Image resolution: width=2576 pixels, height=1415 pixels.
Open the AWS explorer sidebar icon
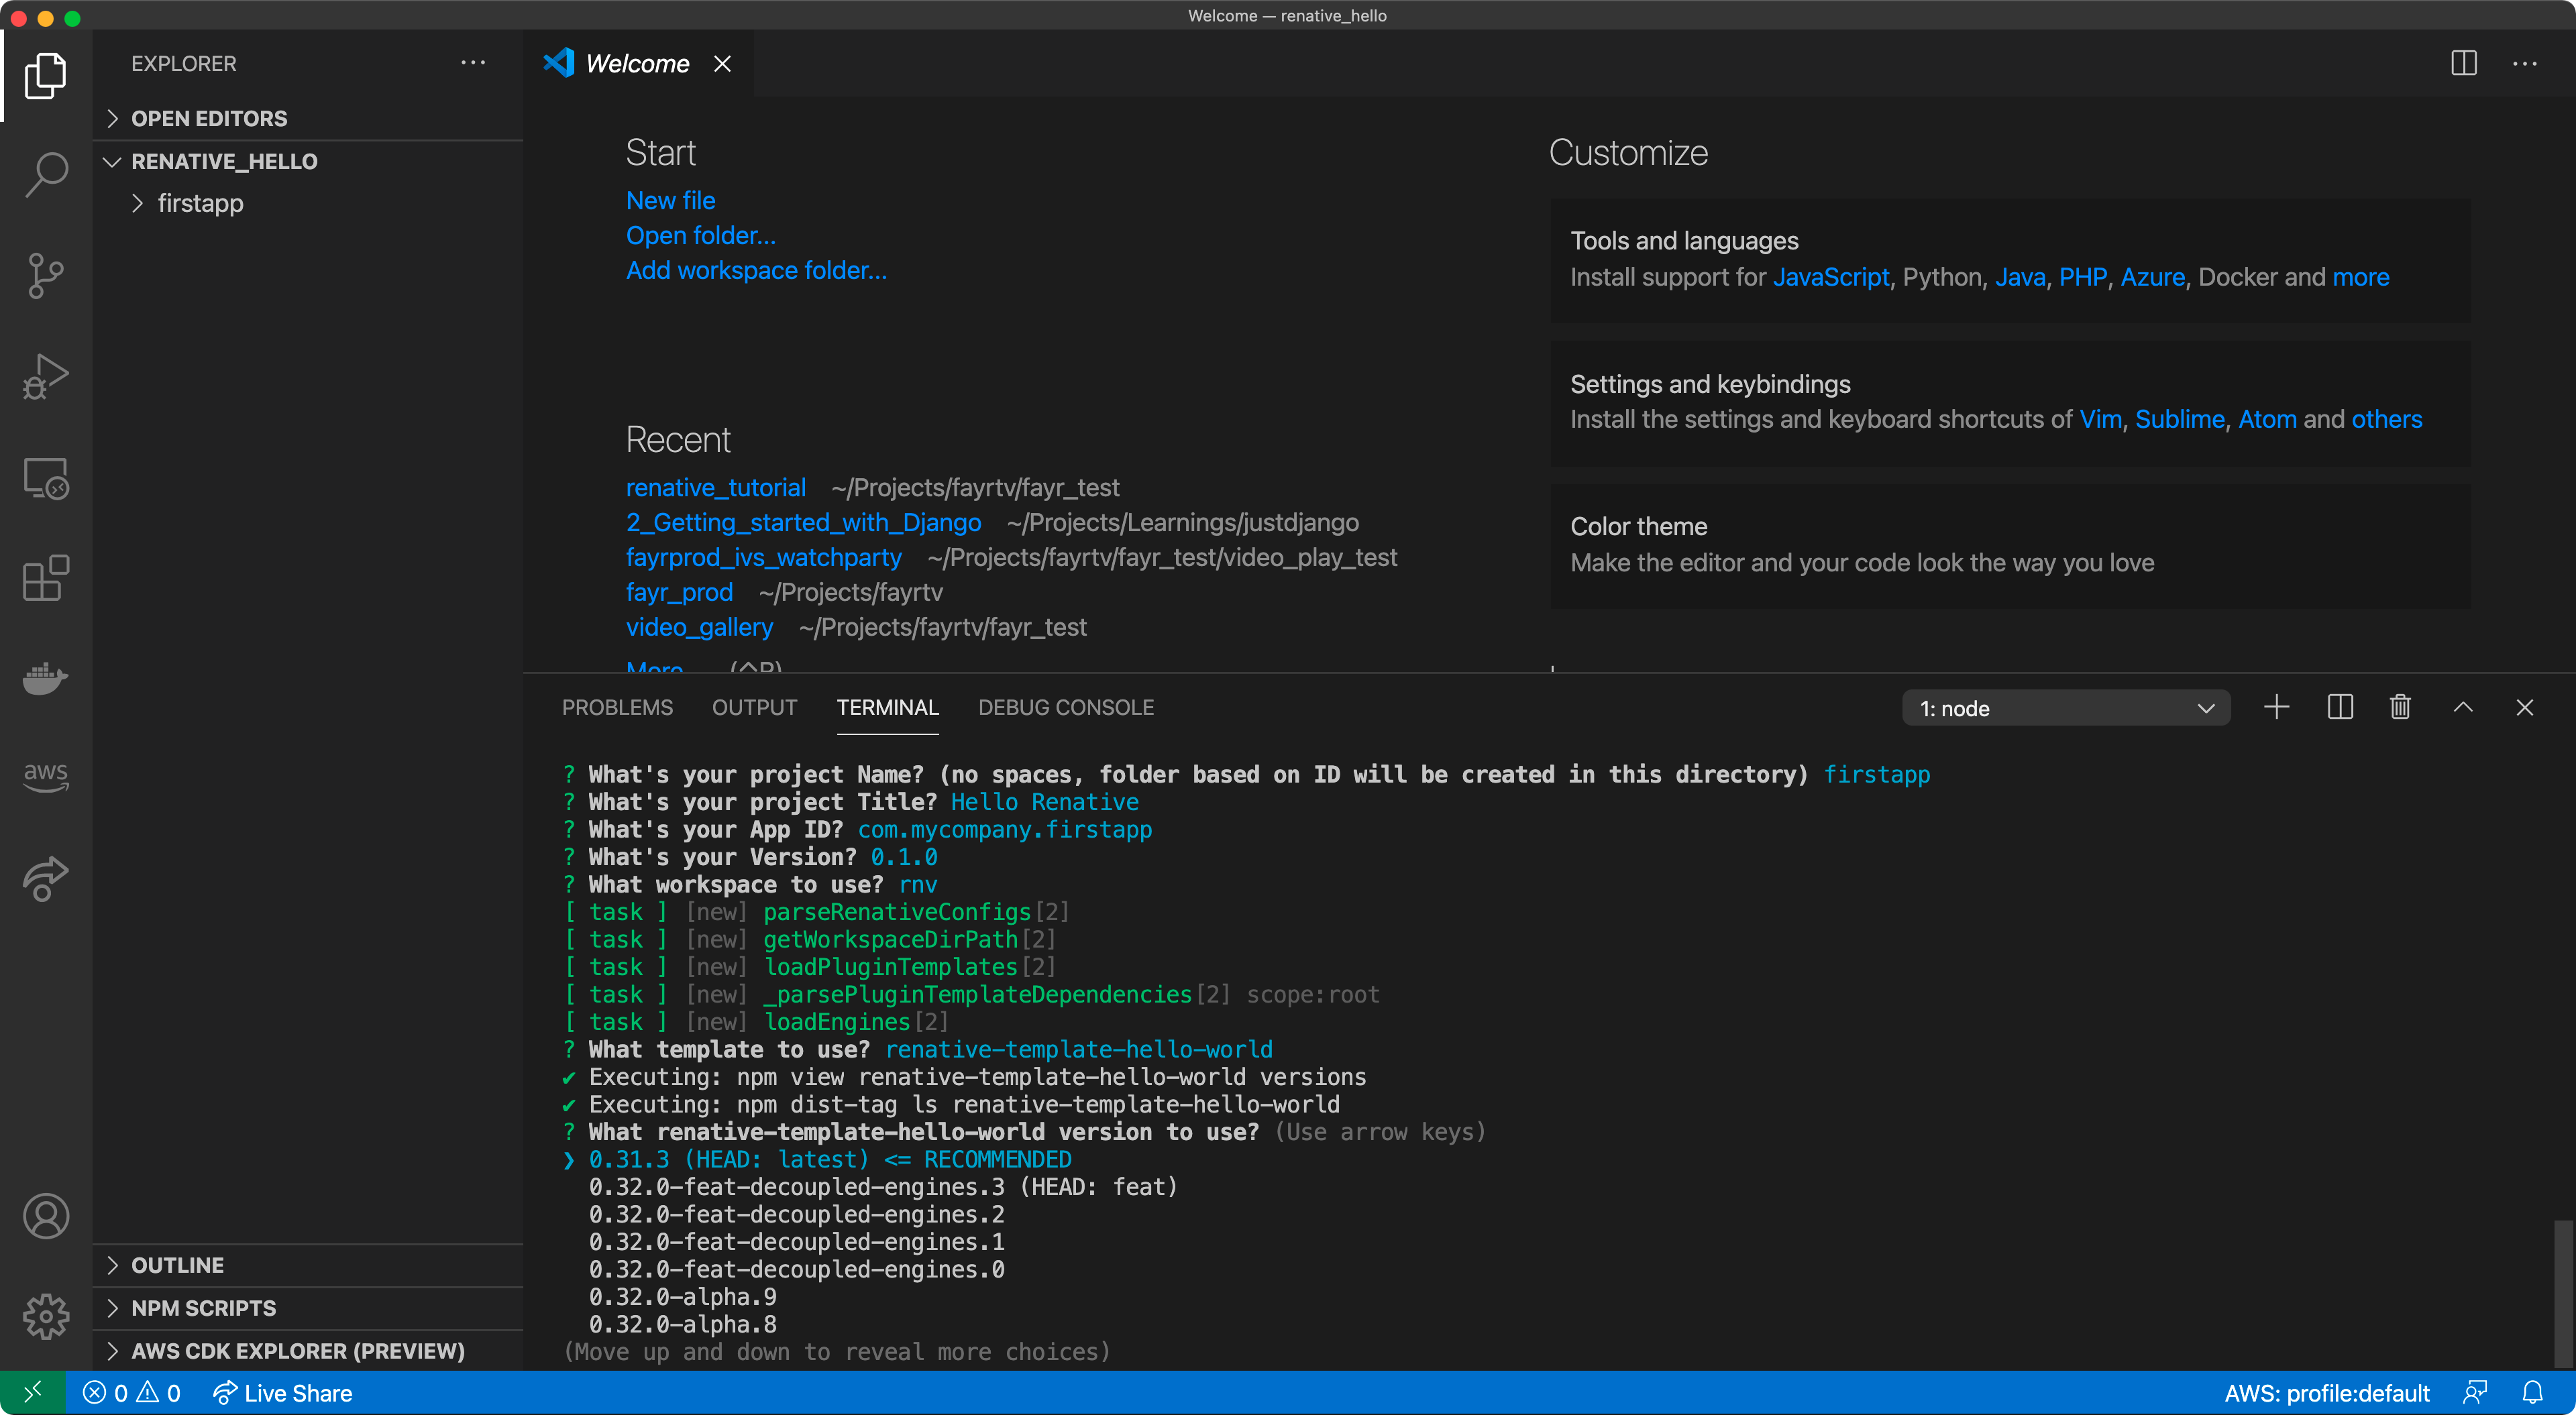pyautogui.click(x=46, y=777)
